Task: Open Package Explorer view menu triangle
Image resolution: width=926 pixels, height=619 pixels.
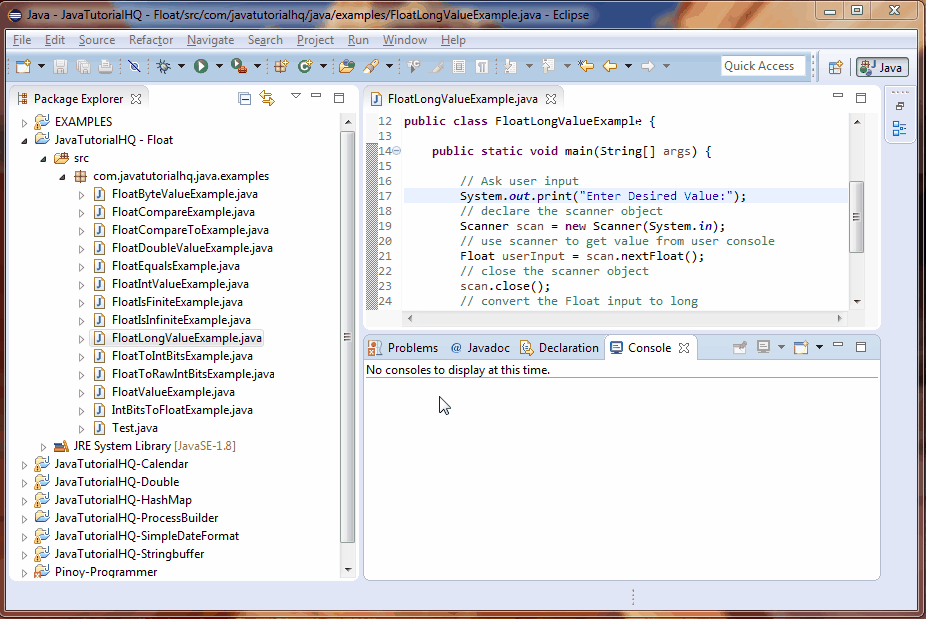Action: coord(296,96)
